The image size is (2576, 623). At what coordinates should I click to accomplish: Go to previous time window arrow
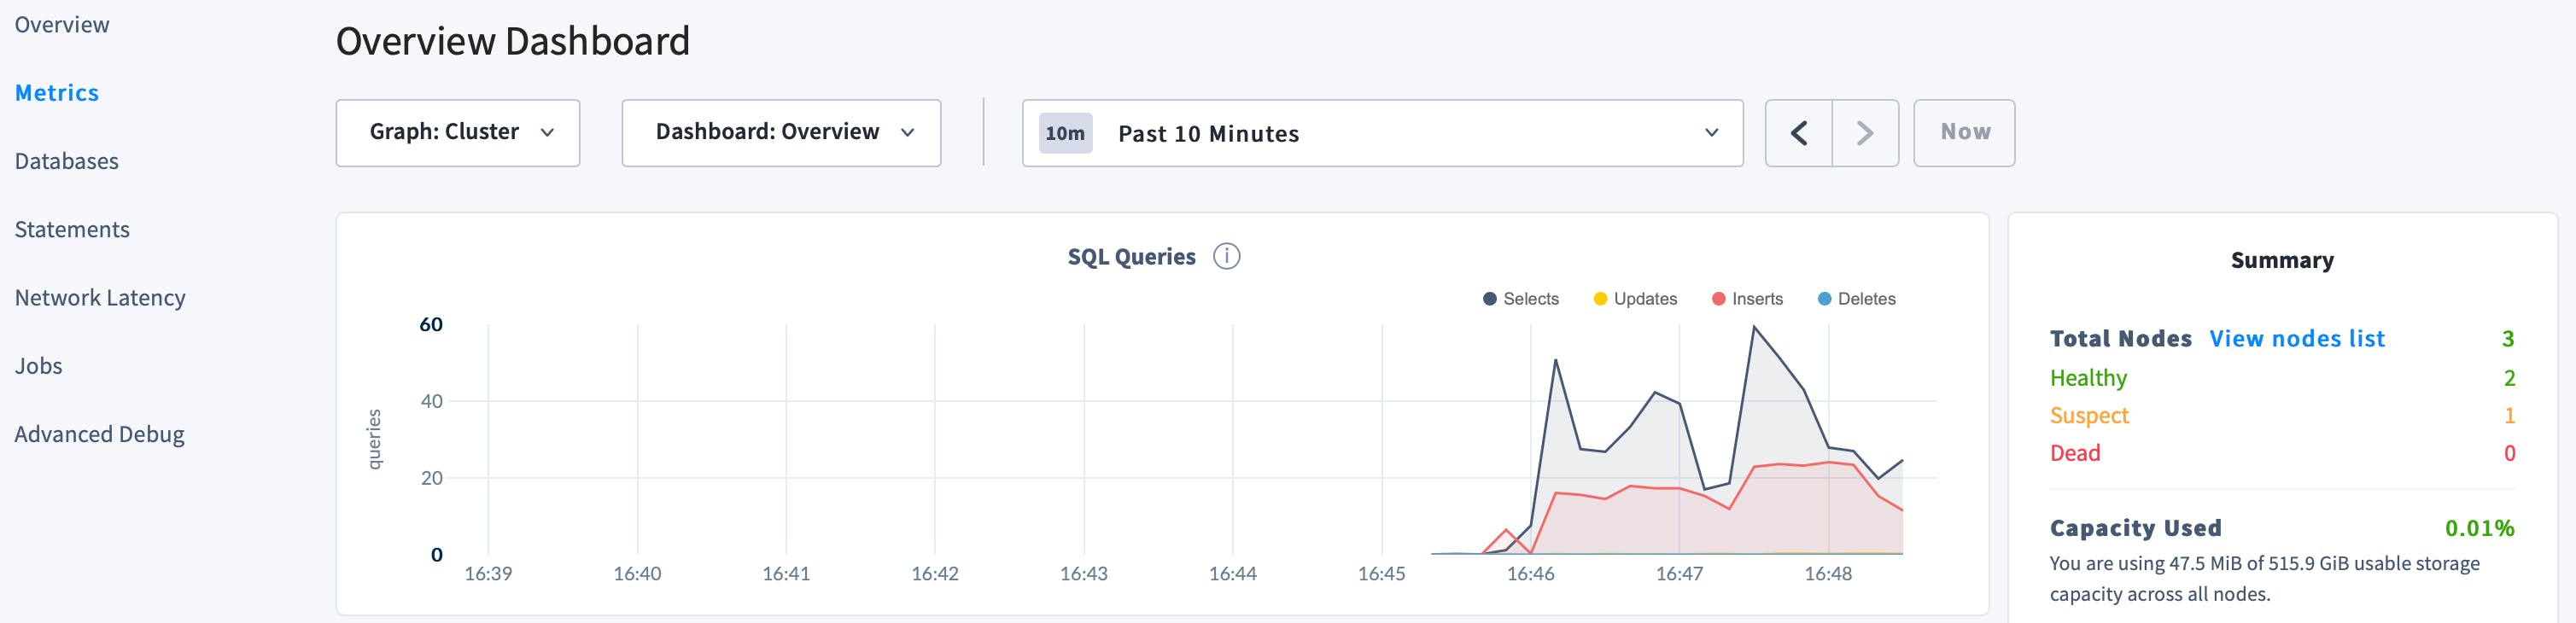point(1798,133)
